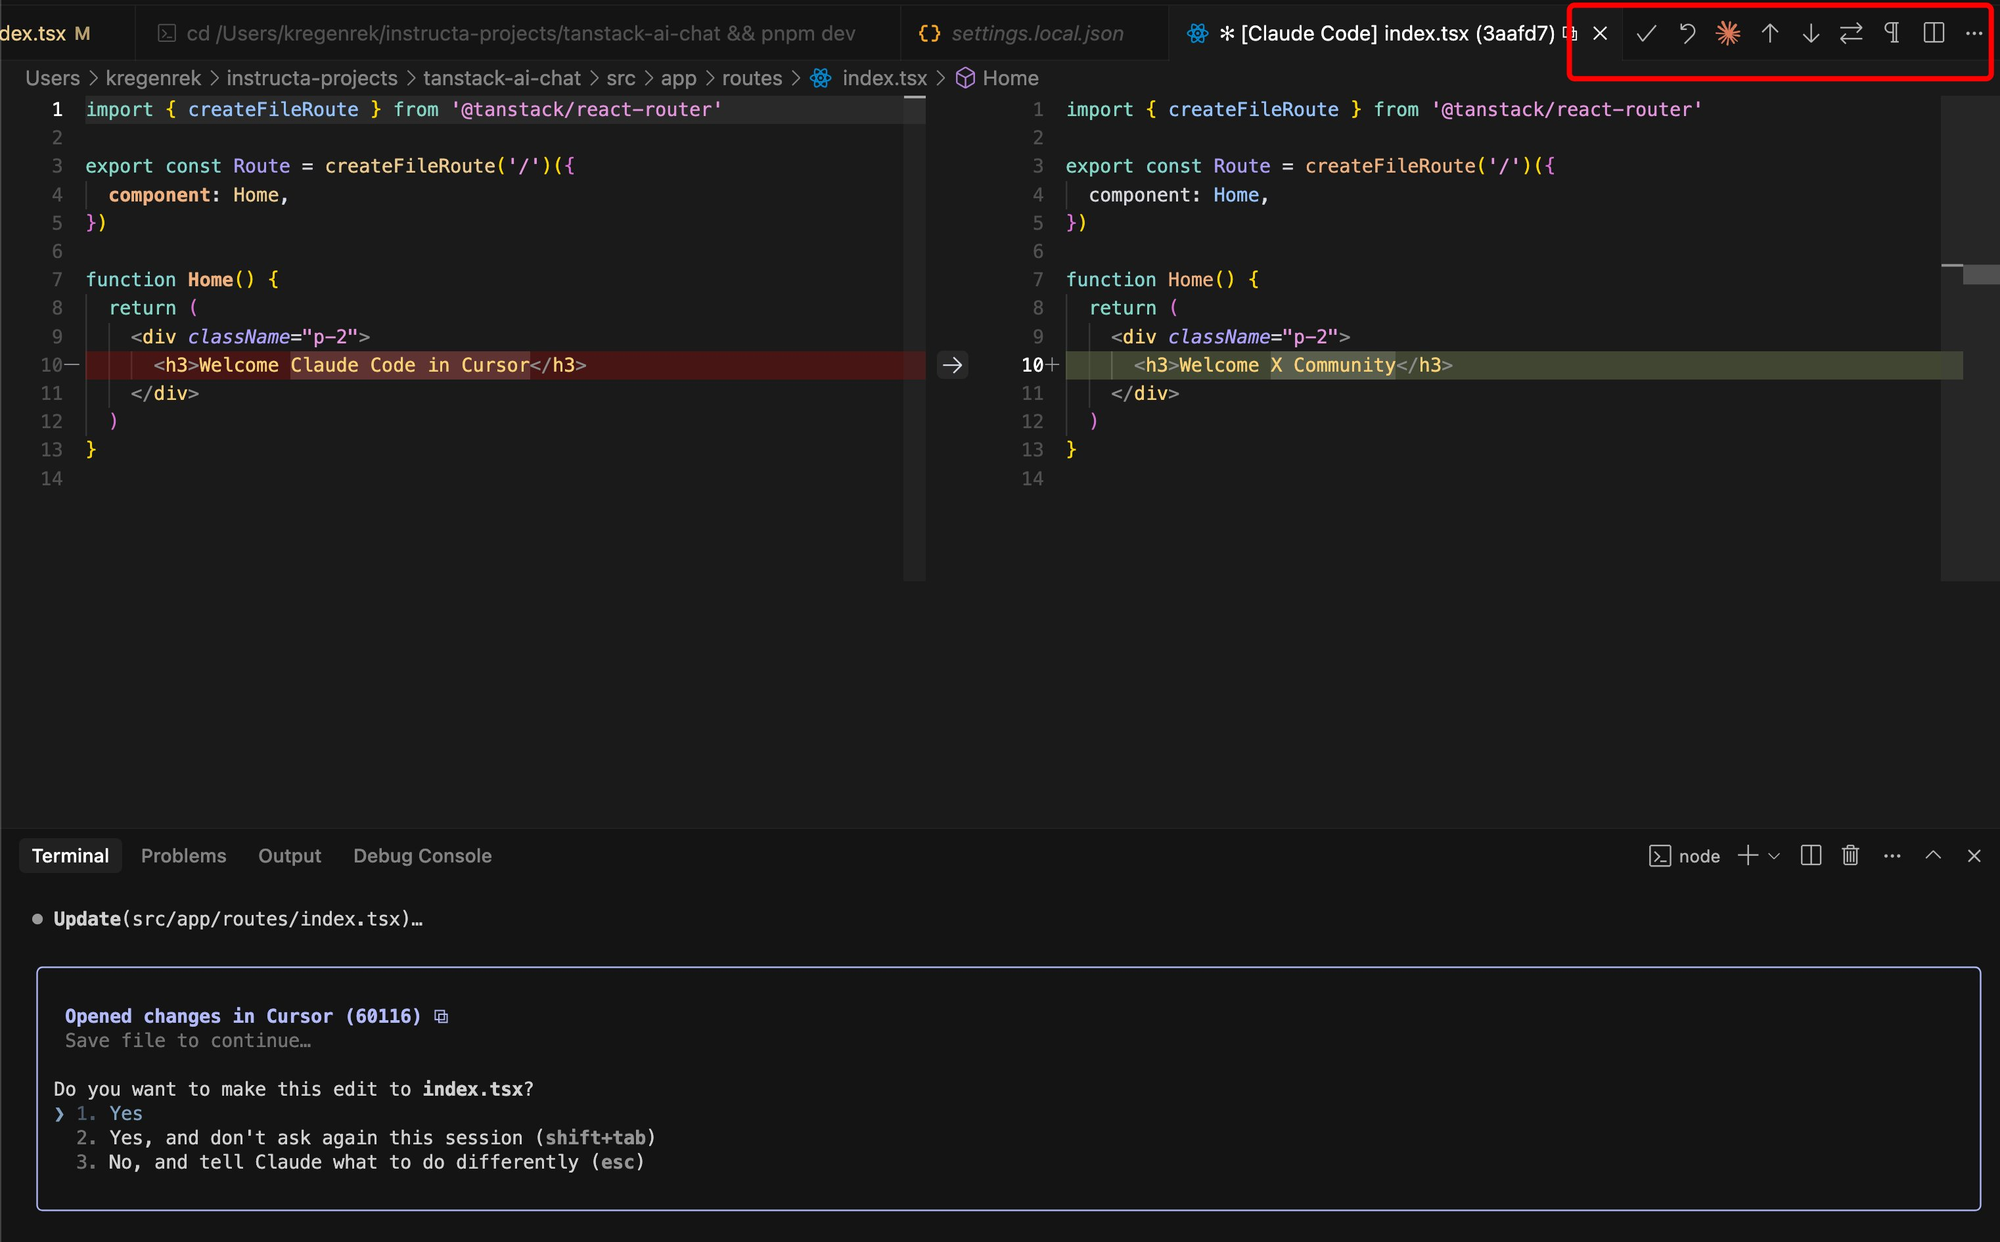Click Save file to continue message
This screenshot has width=2000, height=1242.
click(x=188, y=1041)
